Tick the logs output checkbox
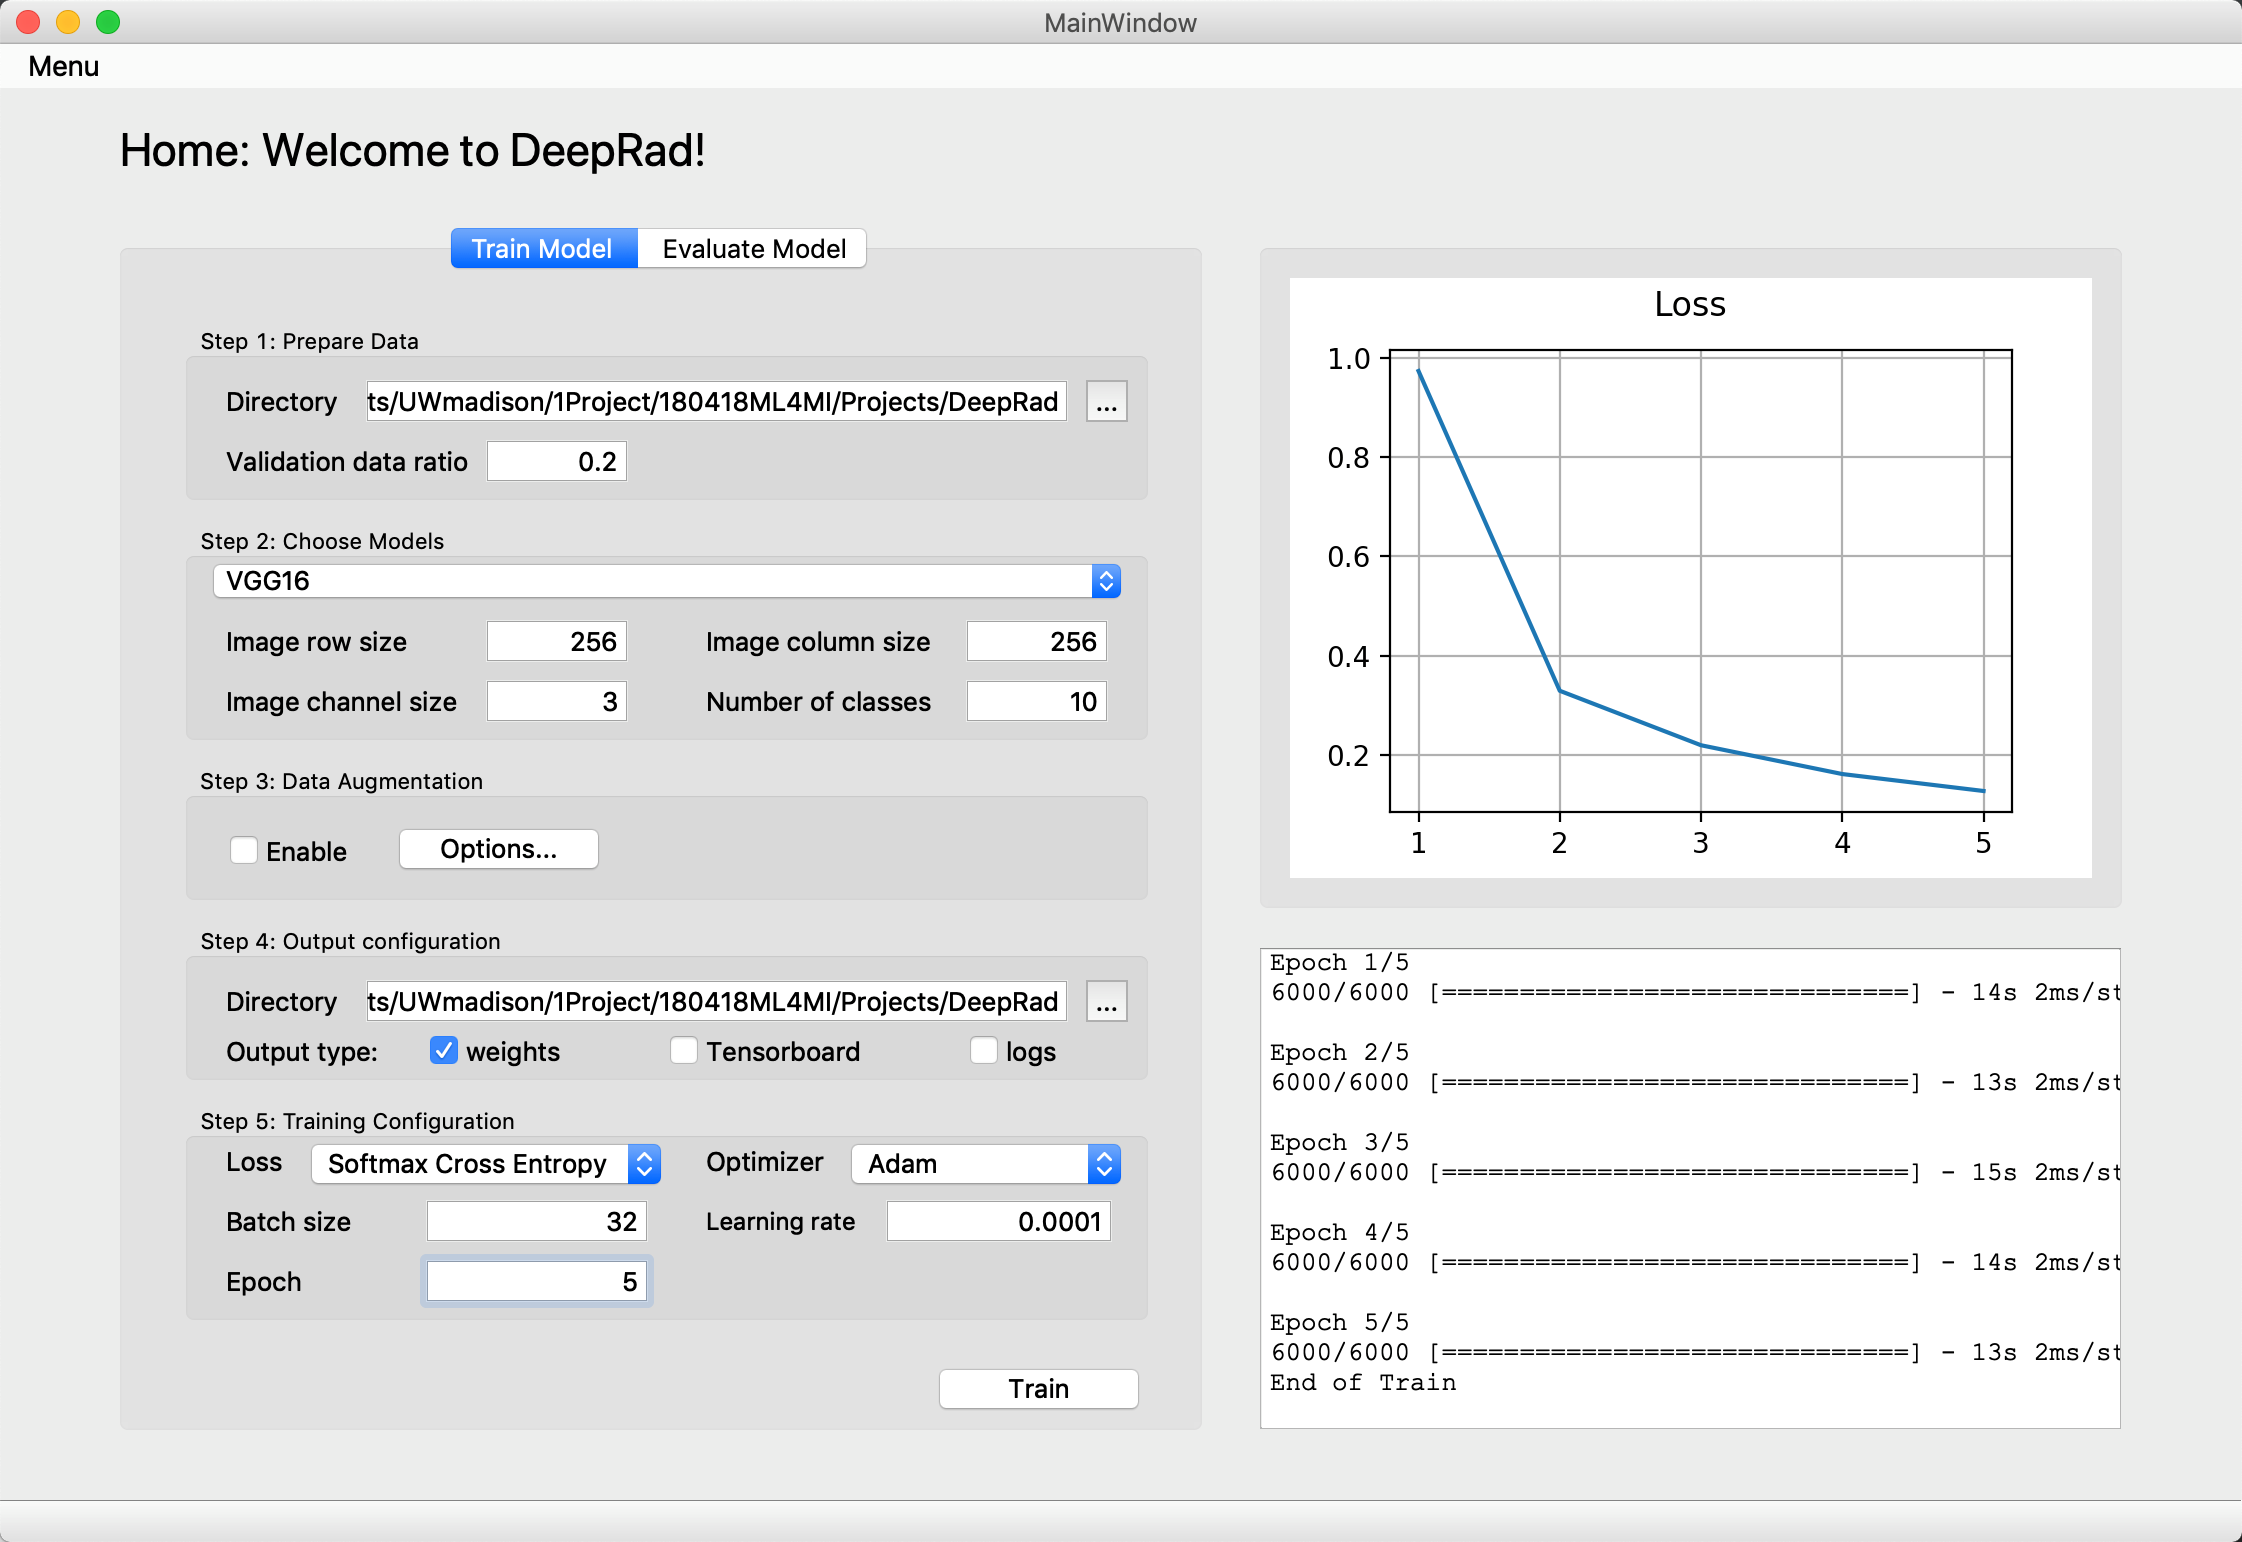 click(984, 1051)
